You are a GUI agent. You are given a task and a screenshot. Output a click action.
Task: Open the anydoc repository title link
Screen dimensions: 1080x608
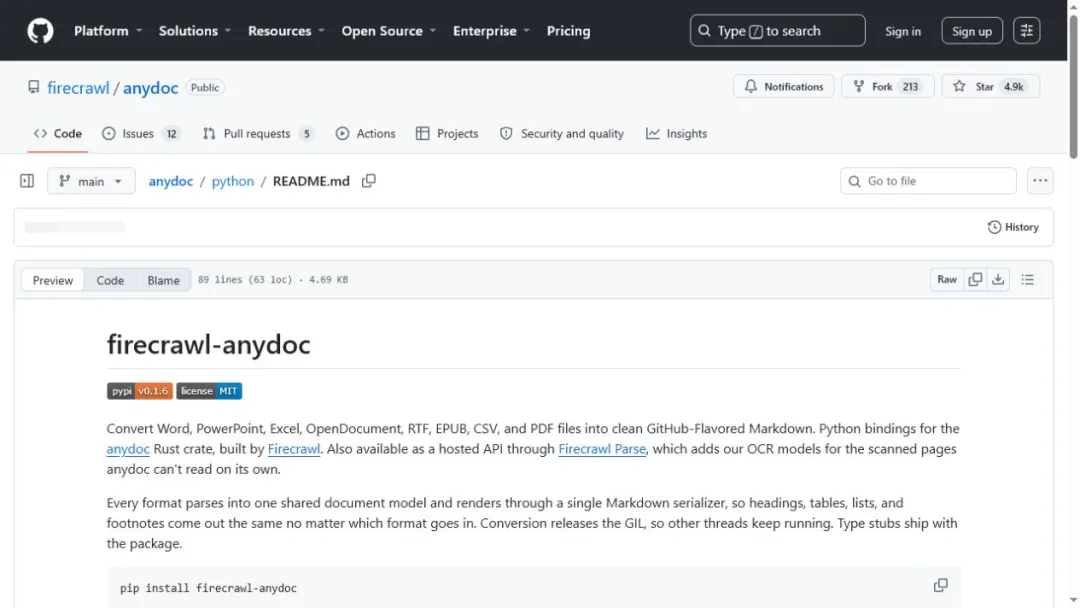click(x=150, y=87)
